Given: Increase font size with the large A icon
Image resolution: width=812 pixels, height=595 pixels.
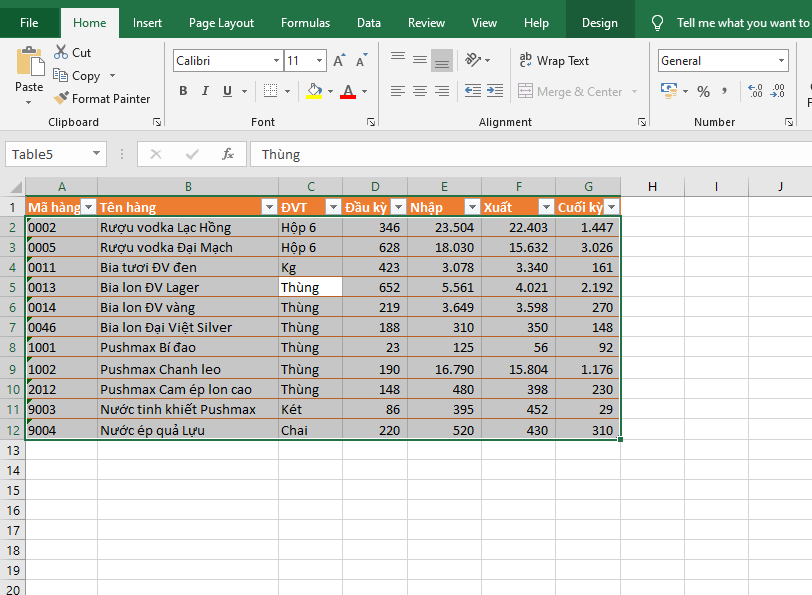Looking at the screenshot, I should [x=339, y=61].
